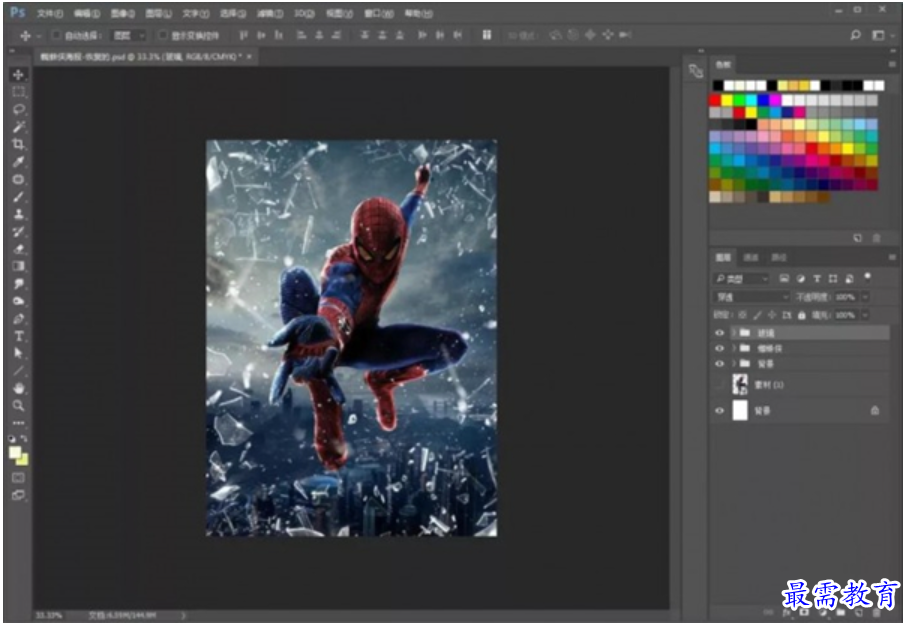Select the Zoom tool
The width and height of the screenshot is (906, 626).
18,405
